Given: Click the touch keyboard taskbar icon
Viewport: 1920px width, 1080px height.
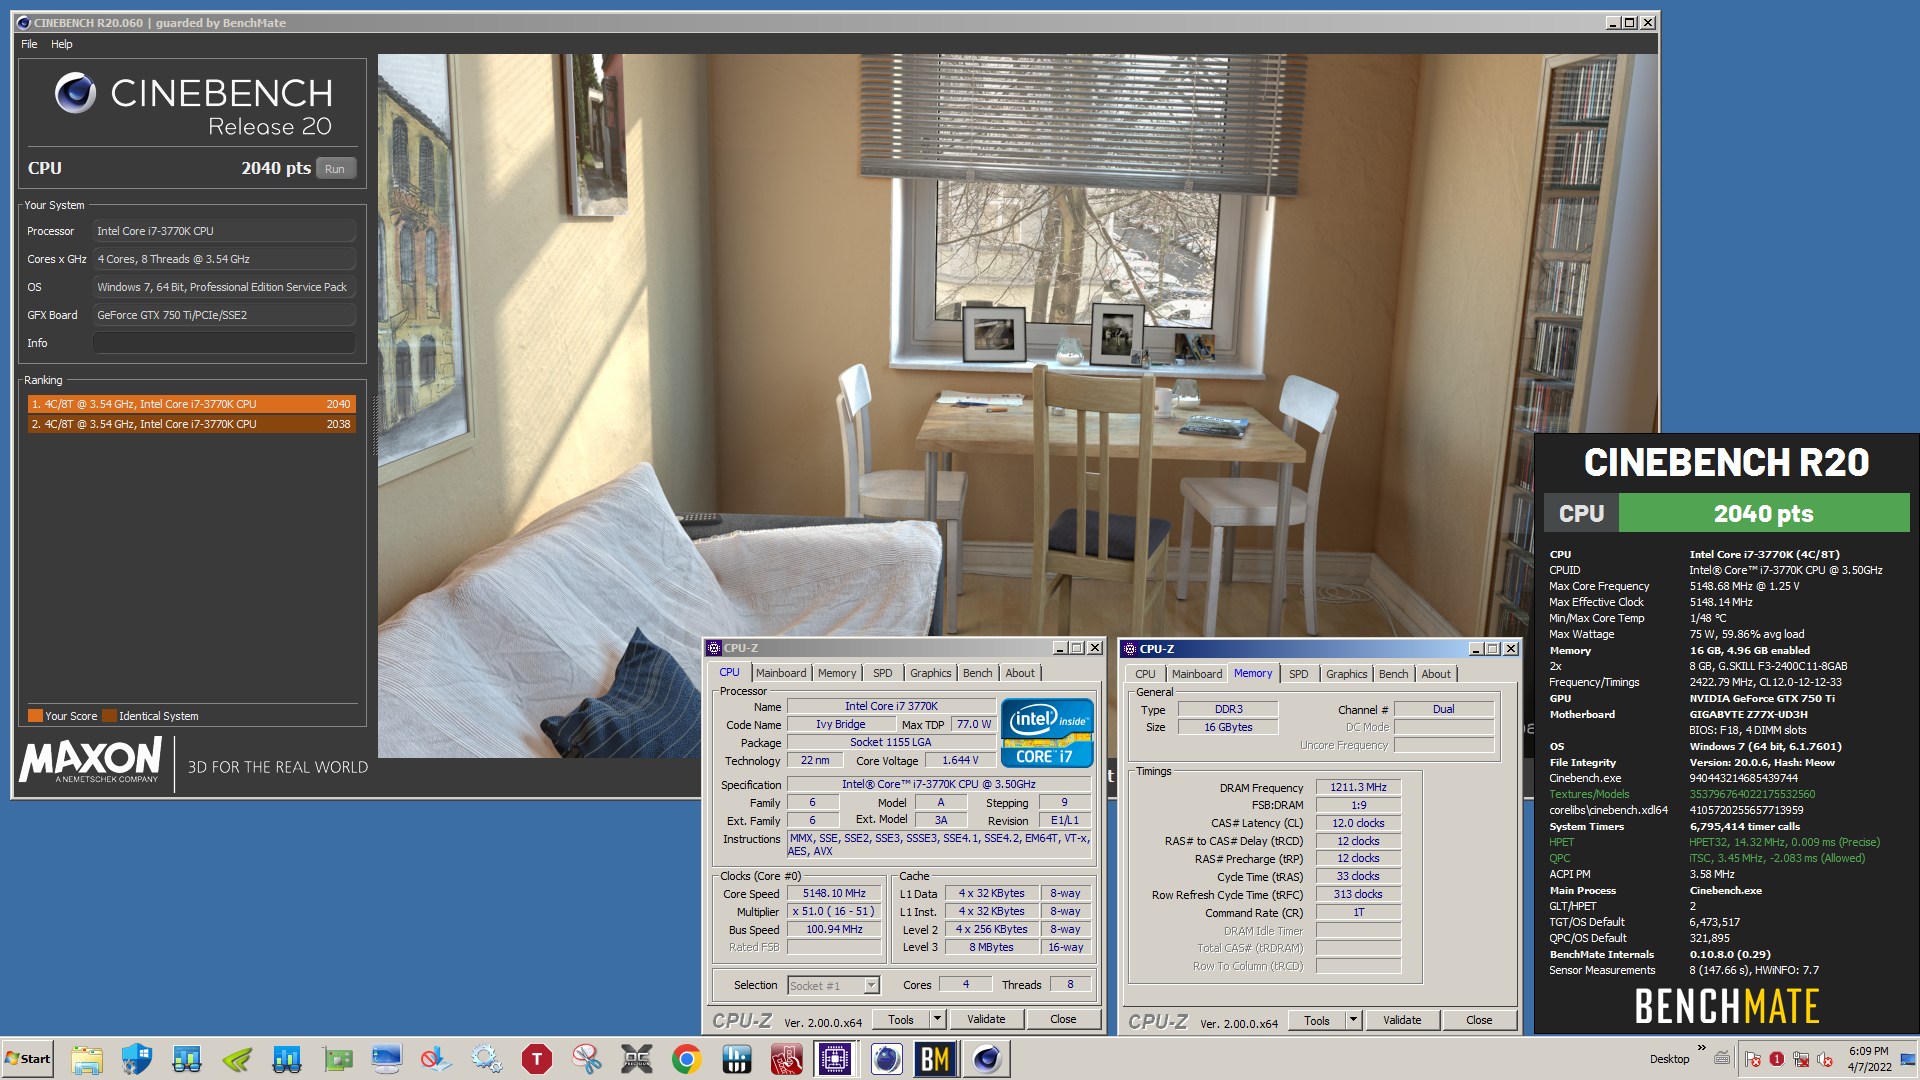Looking at the screenshot, I should click(x=1722, y=1058).
